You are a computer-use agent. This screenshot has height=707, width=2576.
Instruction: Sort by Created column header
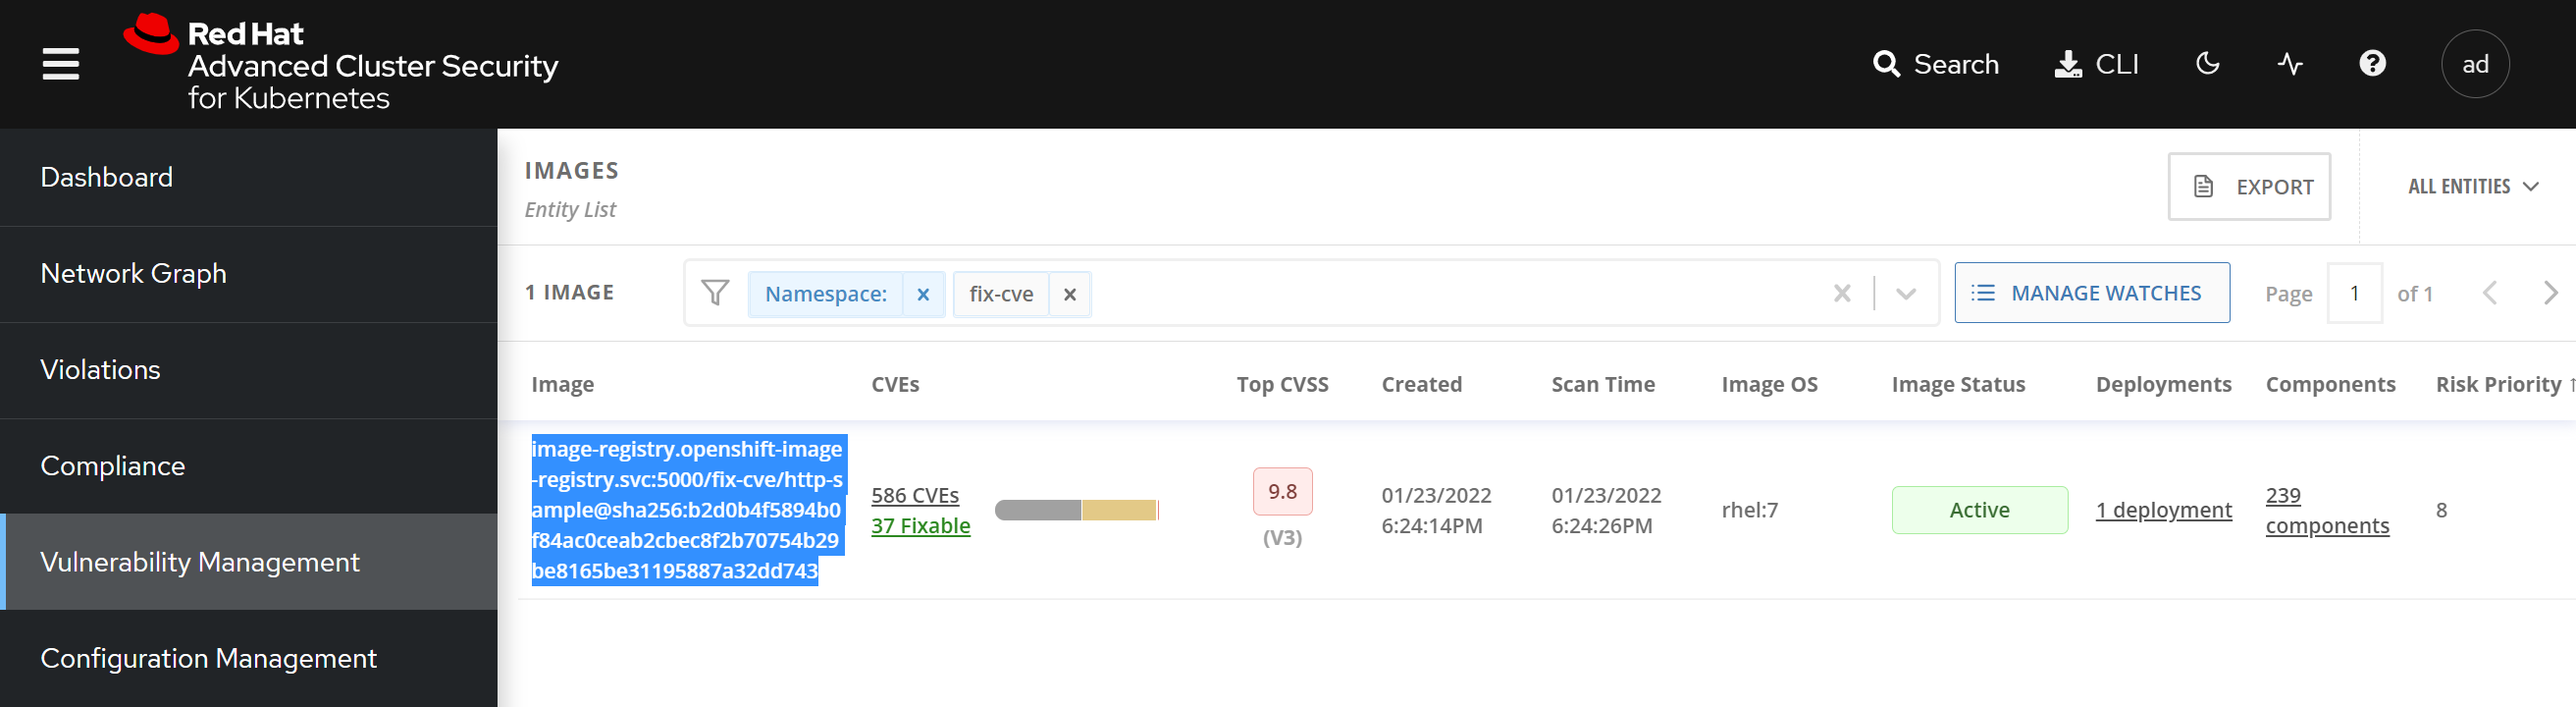pyautogui.click(x=1421, y=385)
